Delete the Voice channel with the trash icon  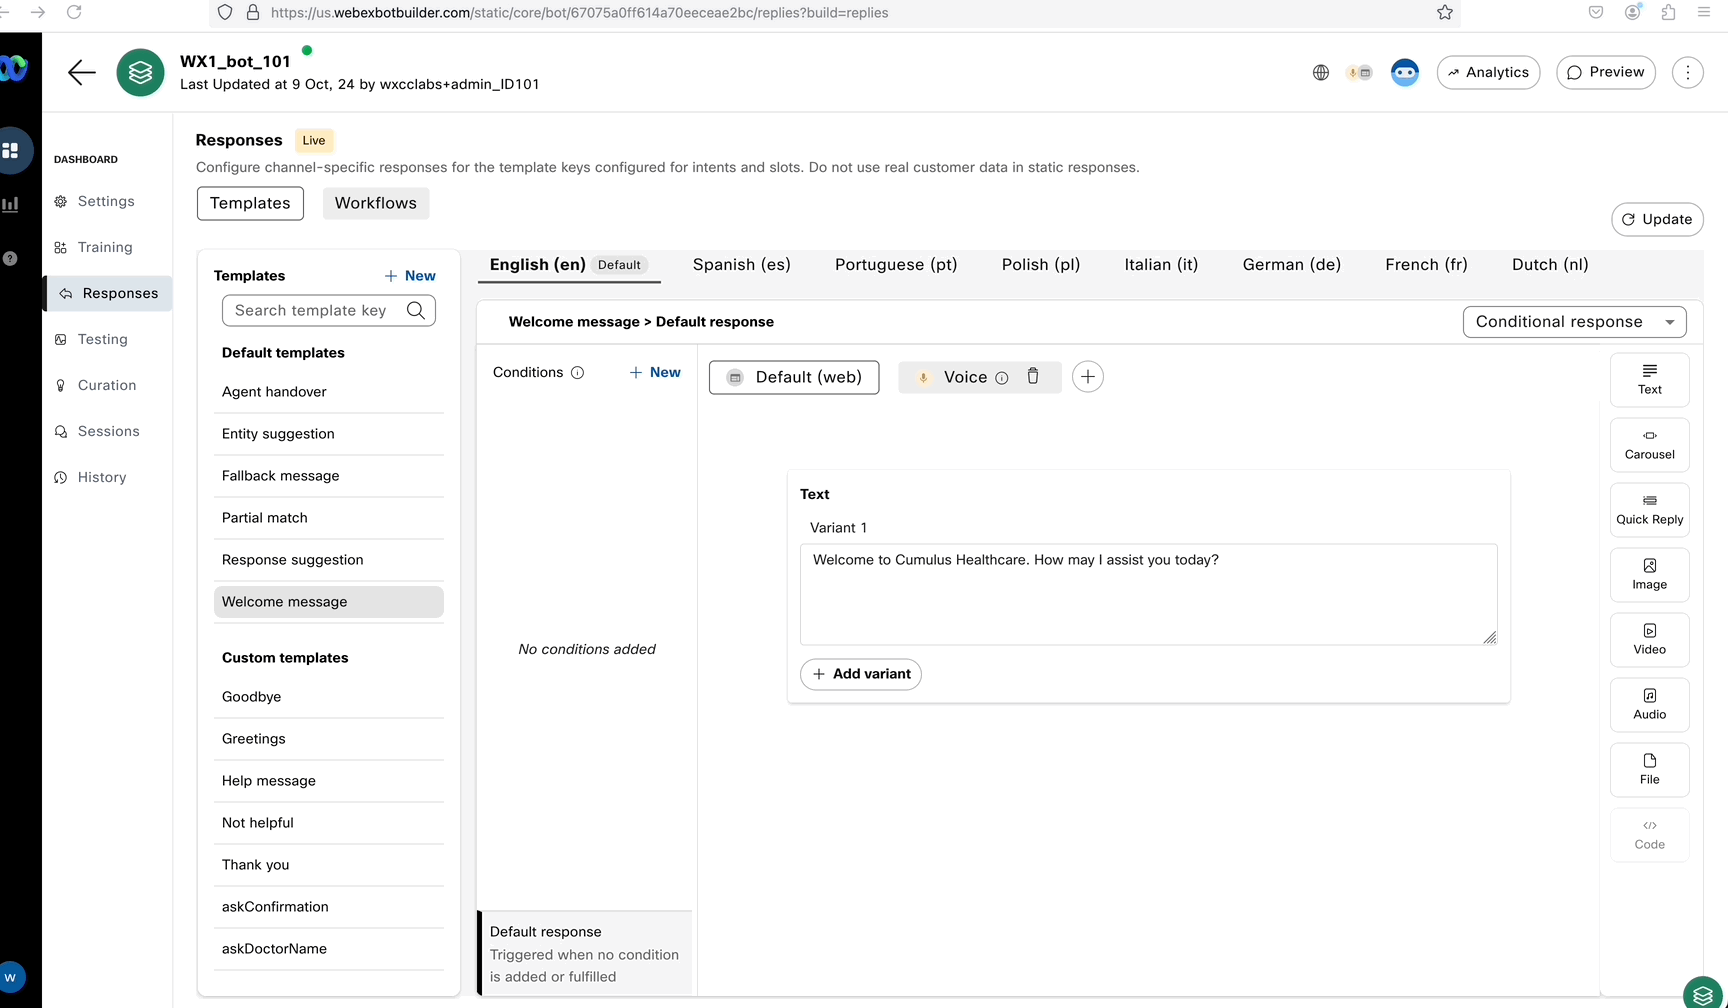1033,376
